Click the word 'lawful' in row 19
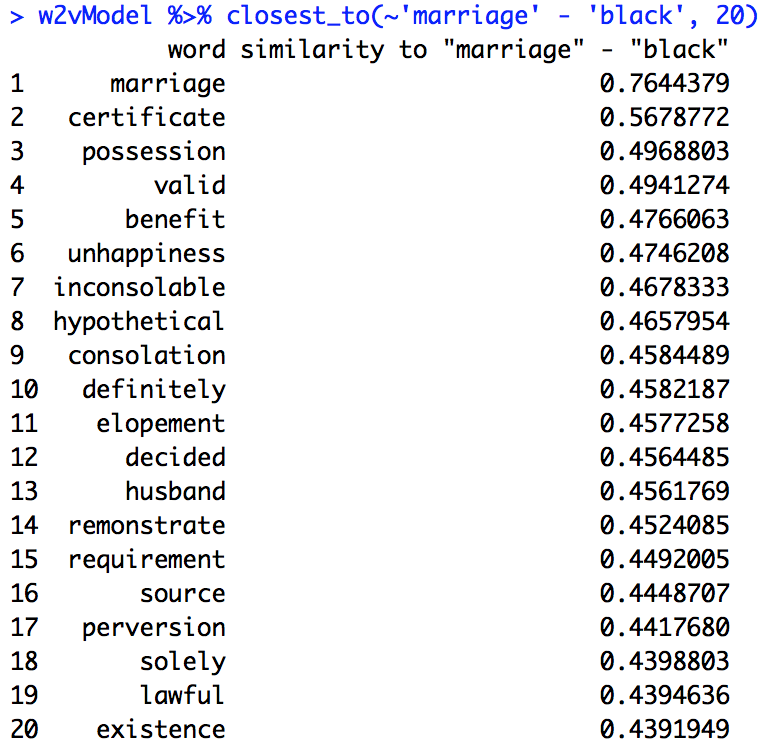Viewport: 766px width, 754px height. coord(182,695)
